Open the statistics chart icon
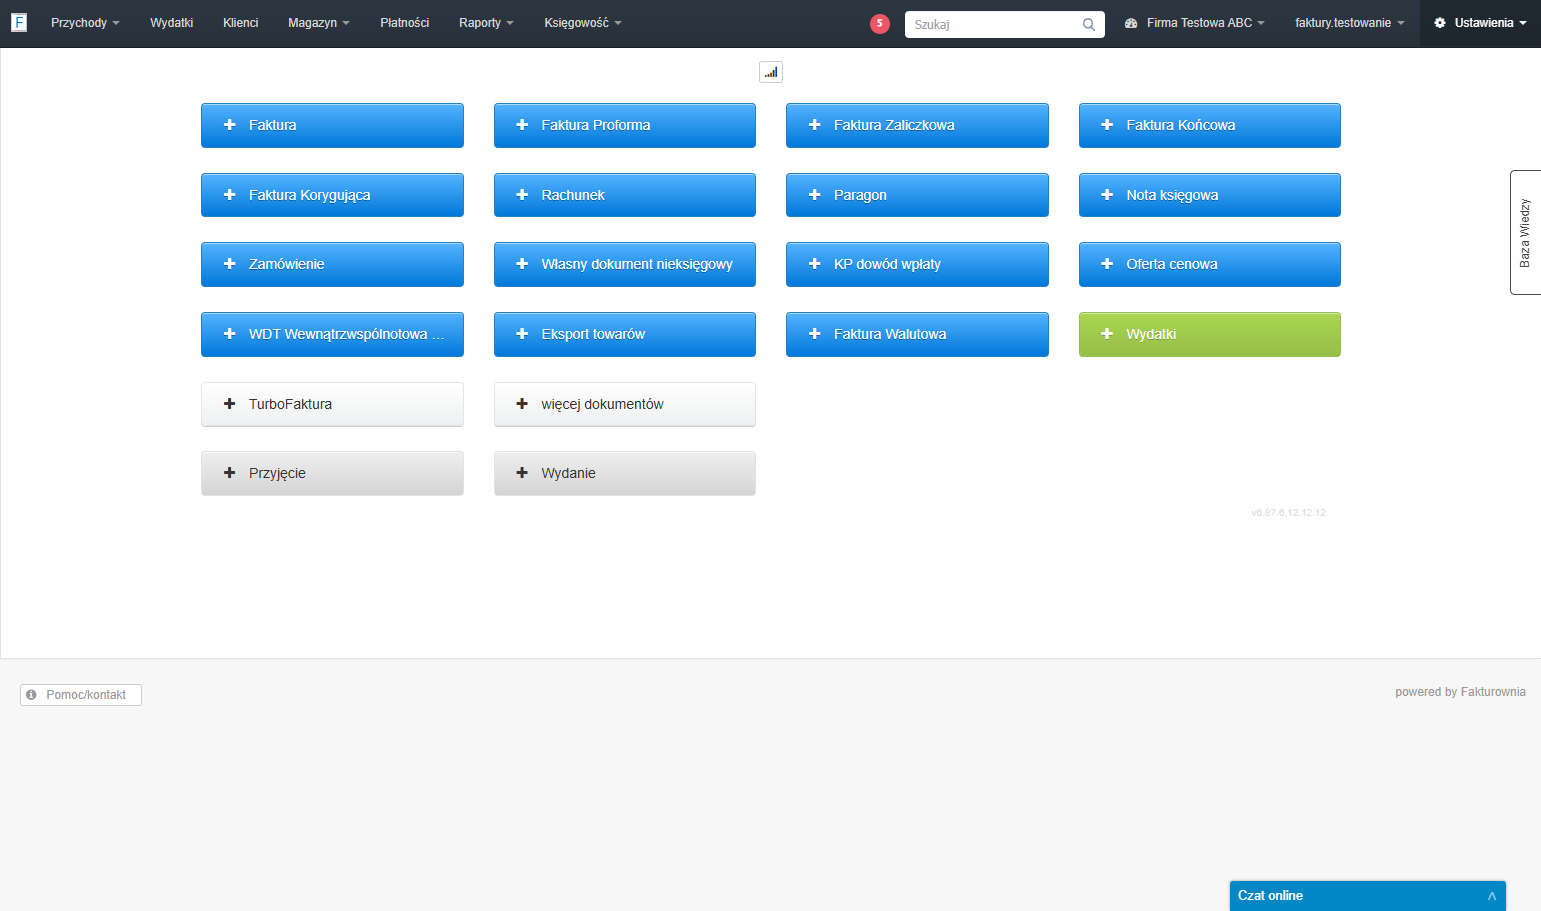Screen dimensions: 1541x911 point(771,72)
